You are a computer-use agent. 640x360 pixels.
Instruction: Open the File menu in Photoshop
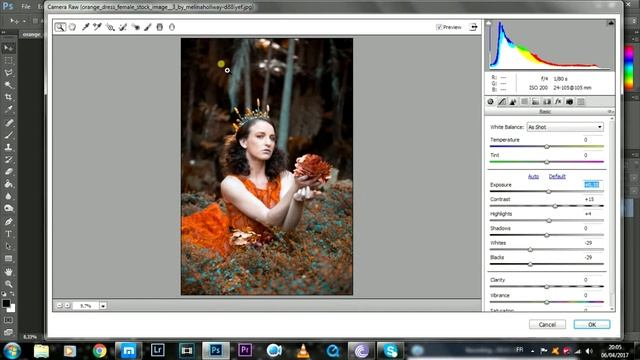click(x=26, y=7)
